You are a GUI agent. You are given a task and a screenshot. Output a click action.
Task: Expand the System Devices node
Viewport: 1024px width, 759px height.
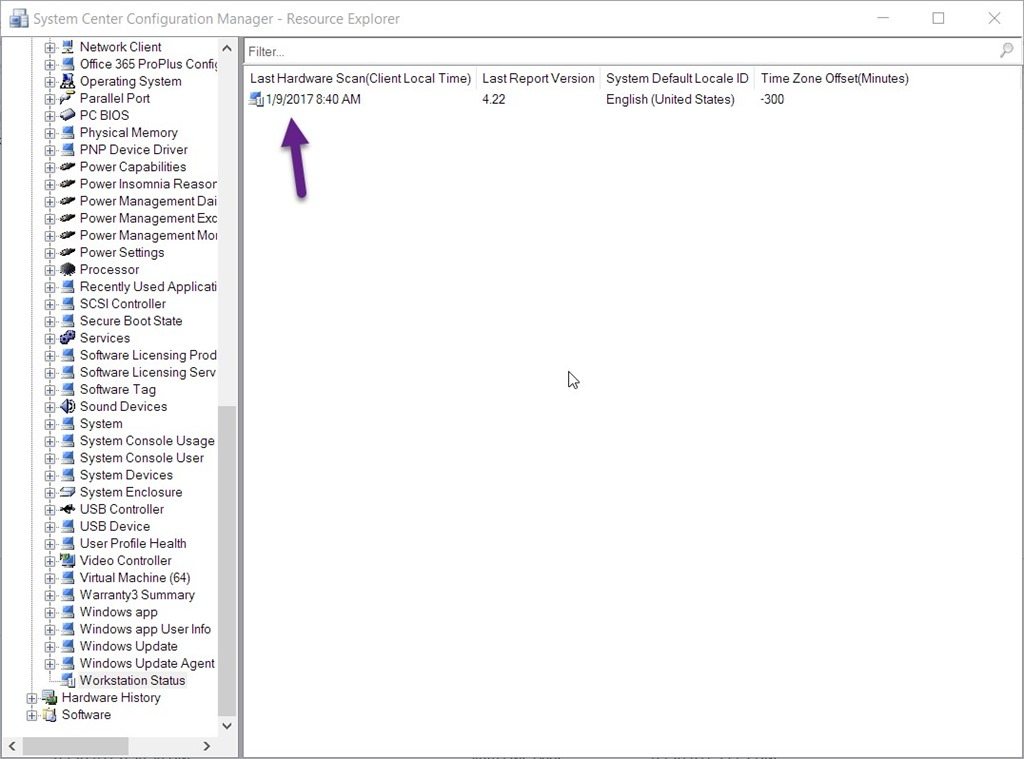(50, 475)
